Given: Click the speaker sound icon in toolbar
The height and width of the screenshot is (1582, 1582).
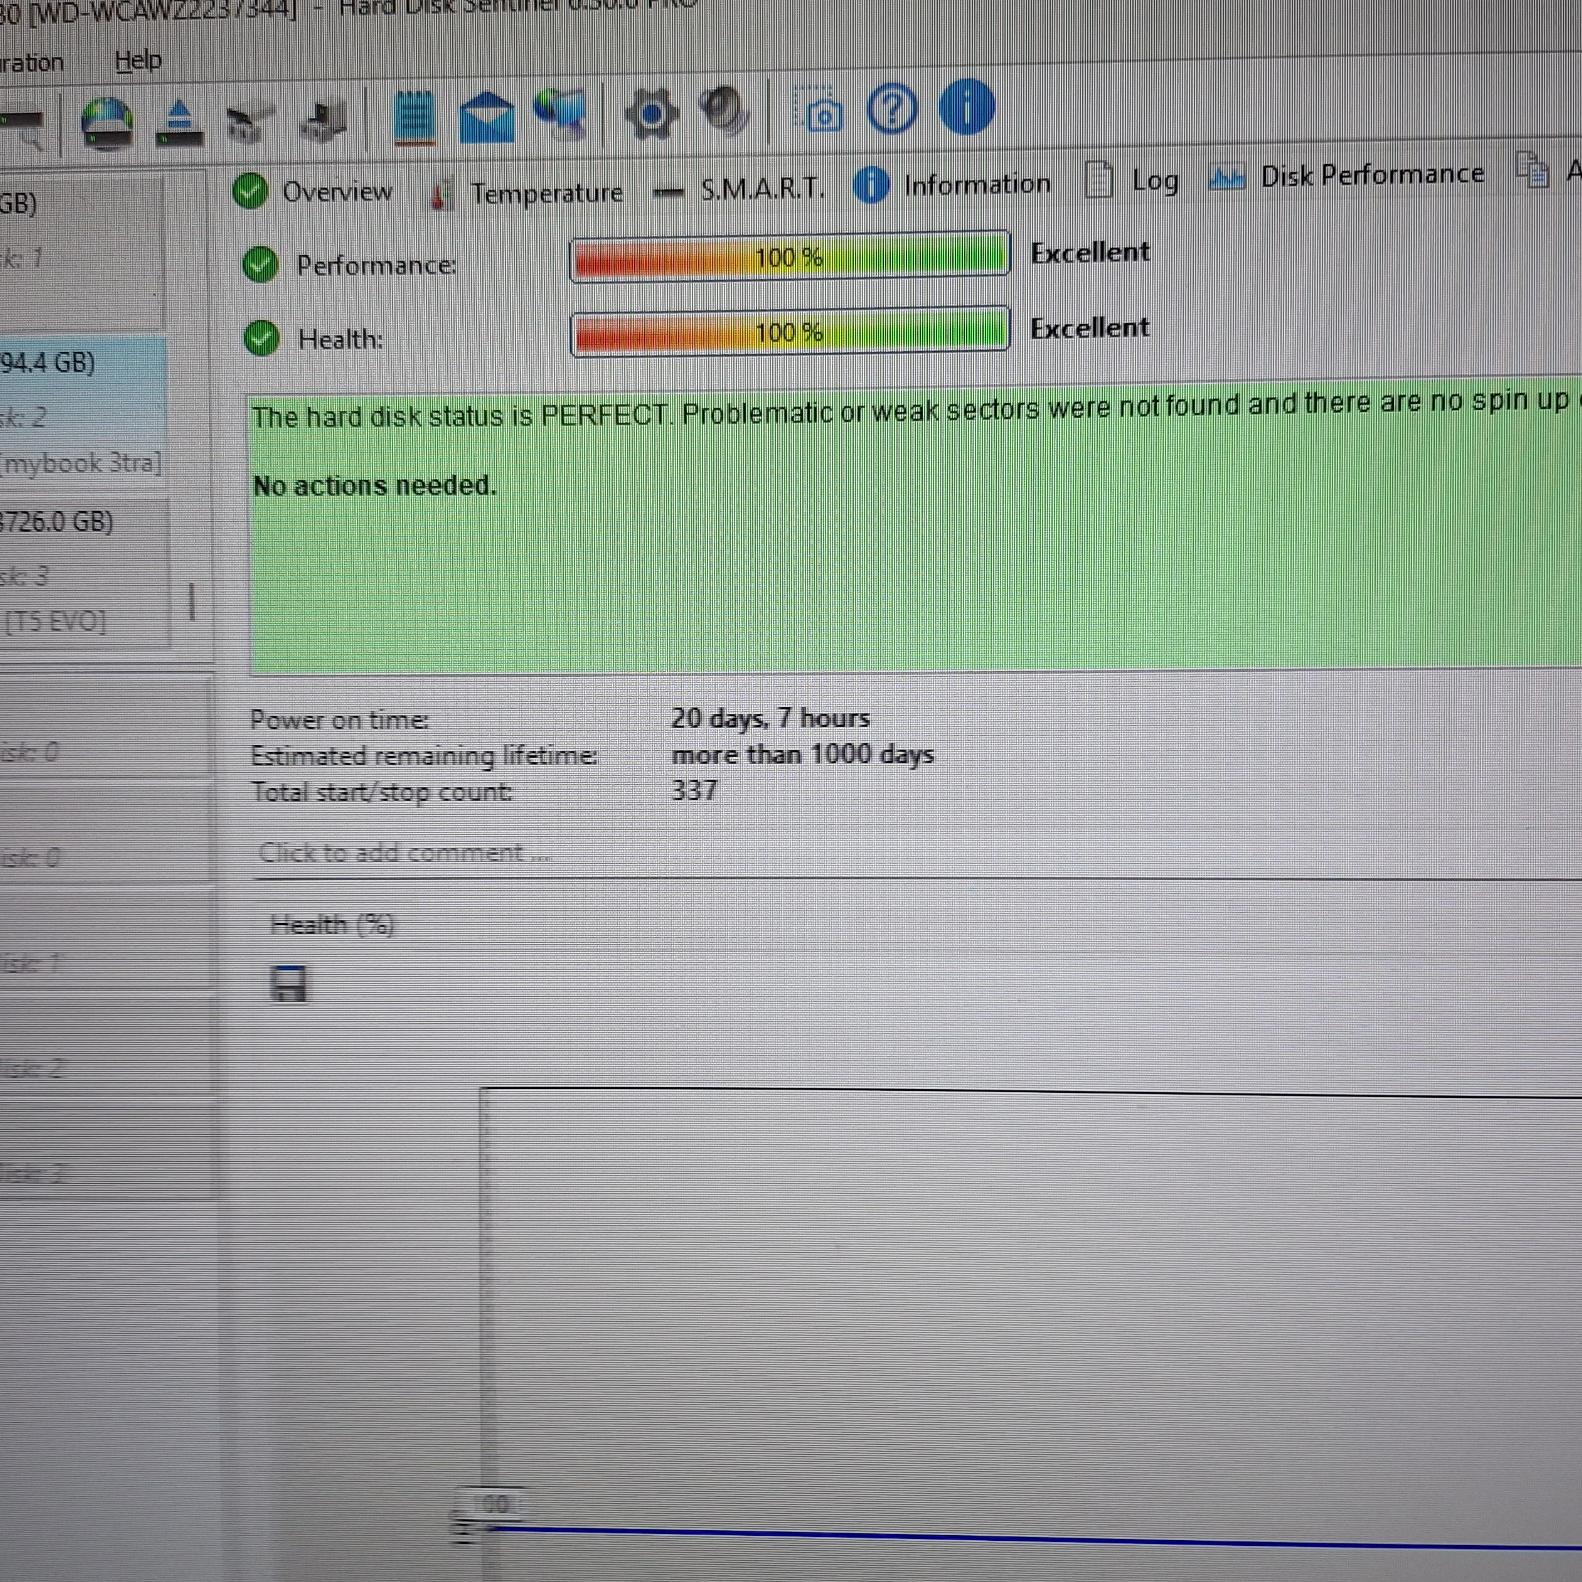Looking at the screenshot, I should click(x=725, y=111).
